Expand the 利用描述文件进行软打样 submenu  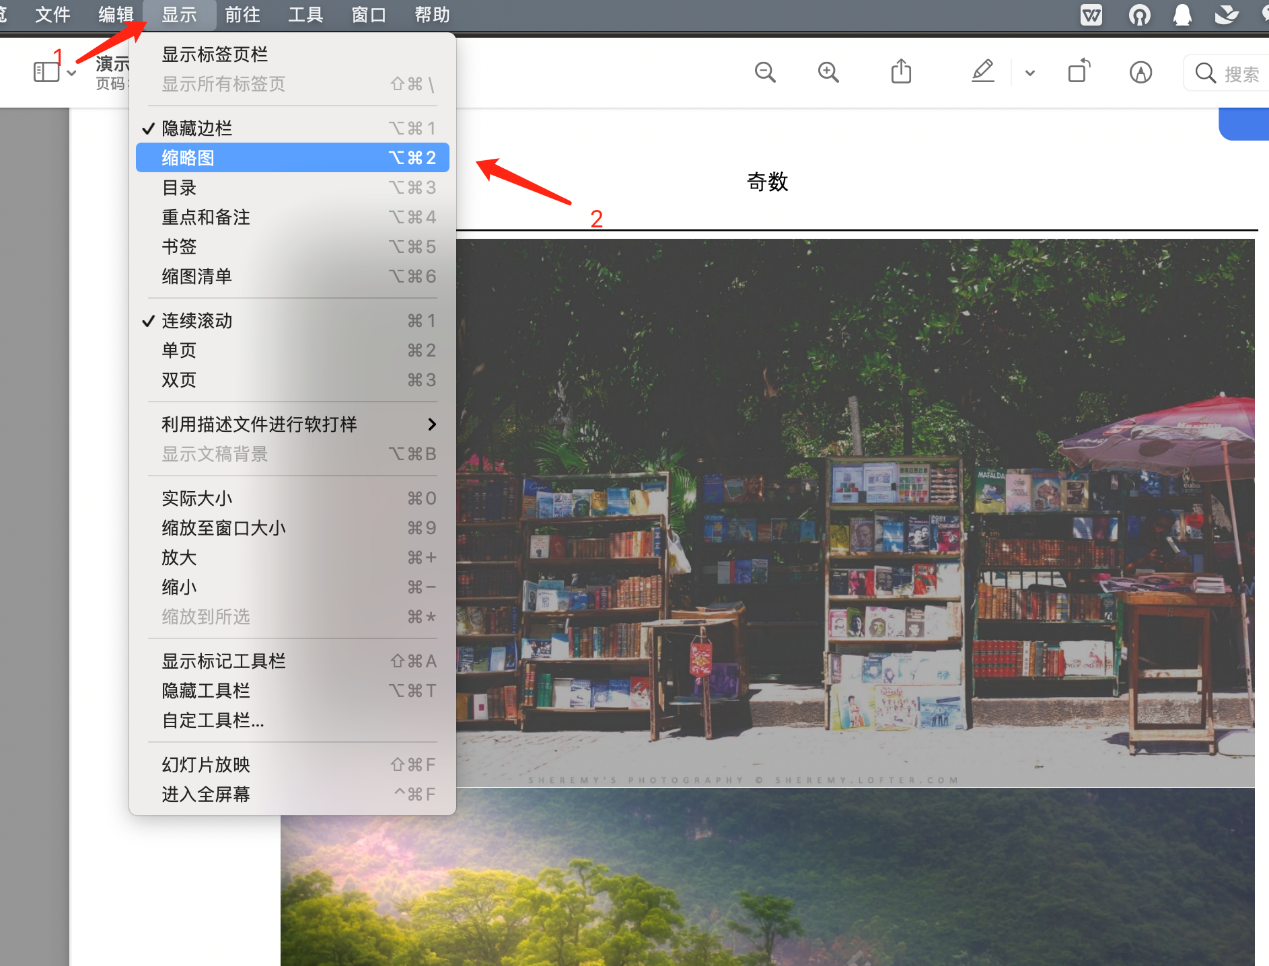click(250, 424)
